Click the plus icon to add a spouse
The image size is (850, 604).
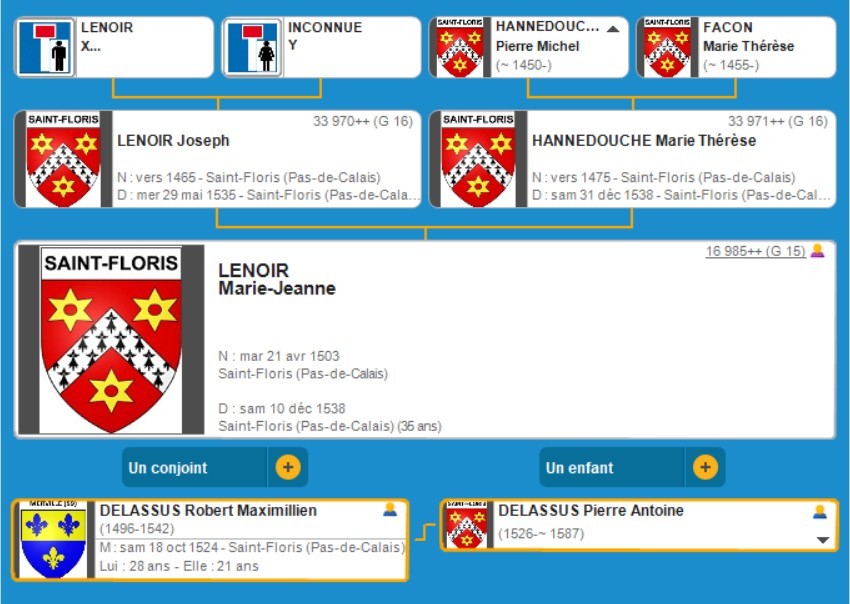click(x=287, y=467)
